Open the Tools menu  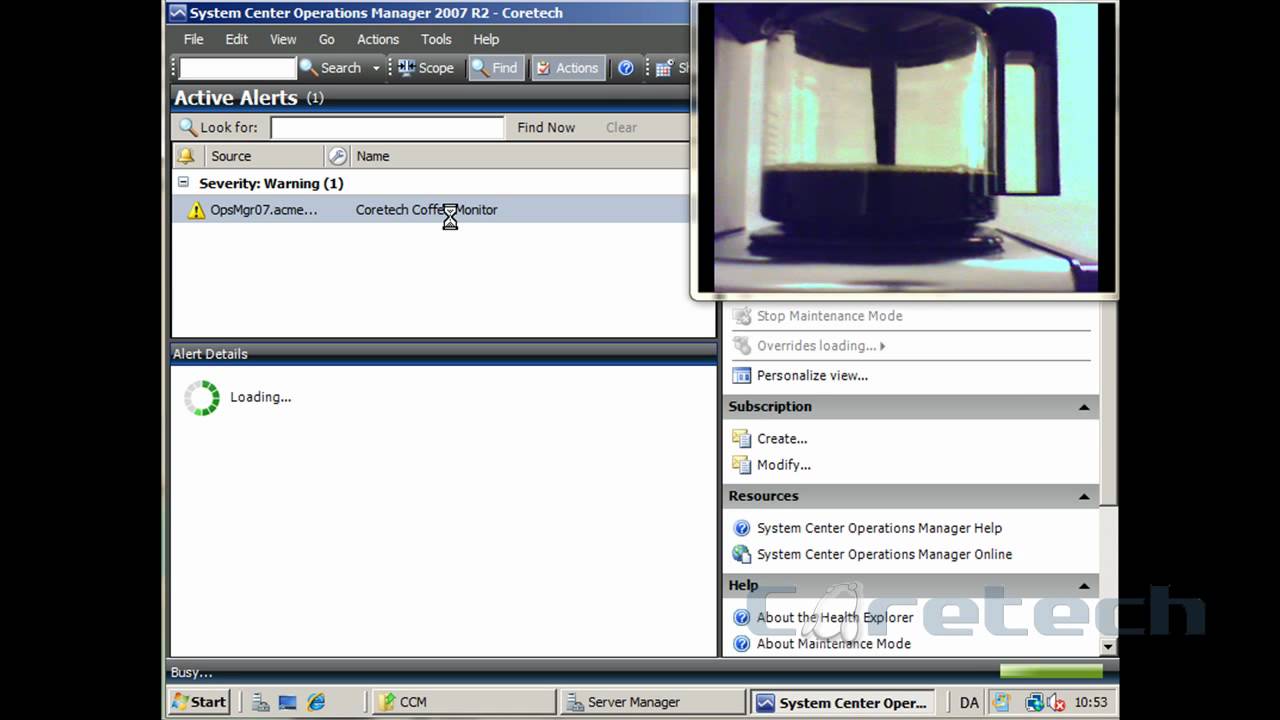point(436,39)
